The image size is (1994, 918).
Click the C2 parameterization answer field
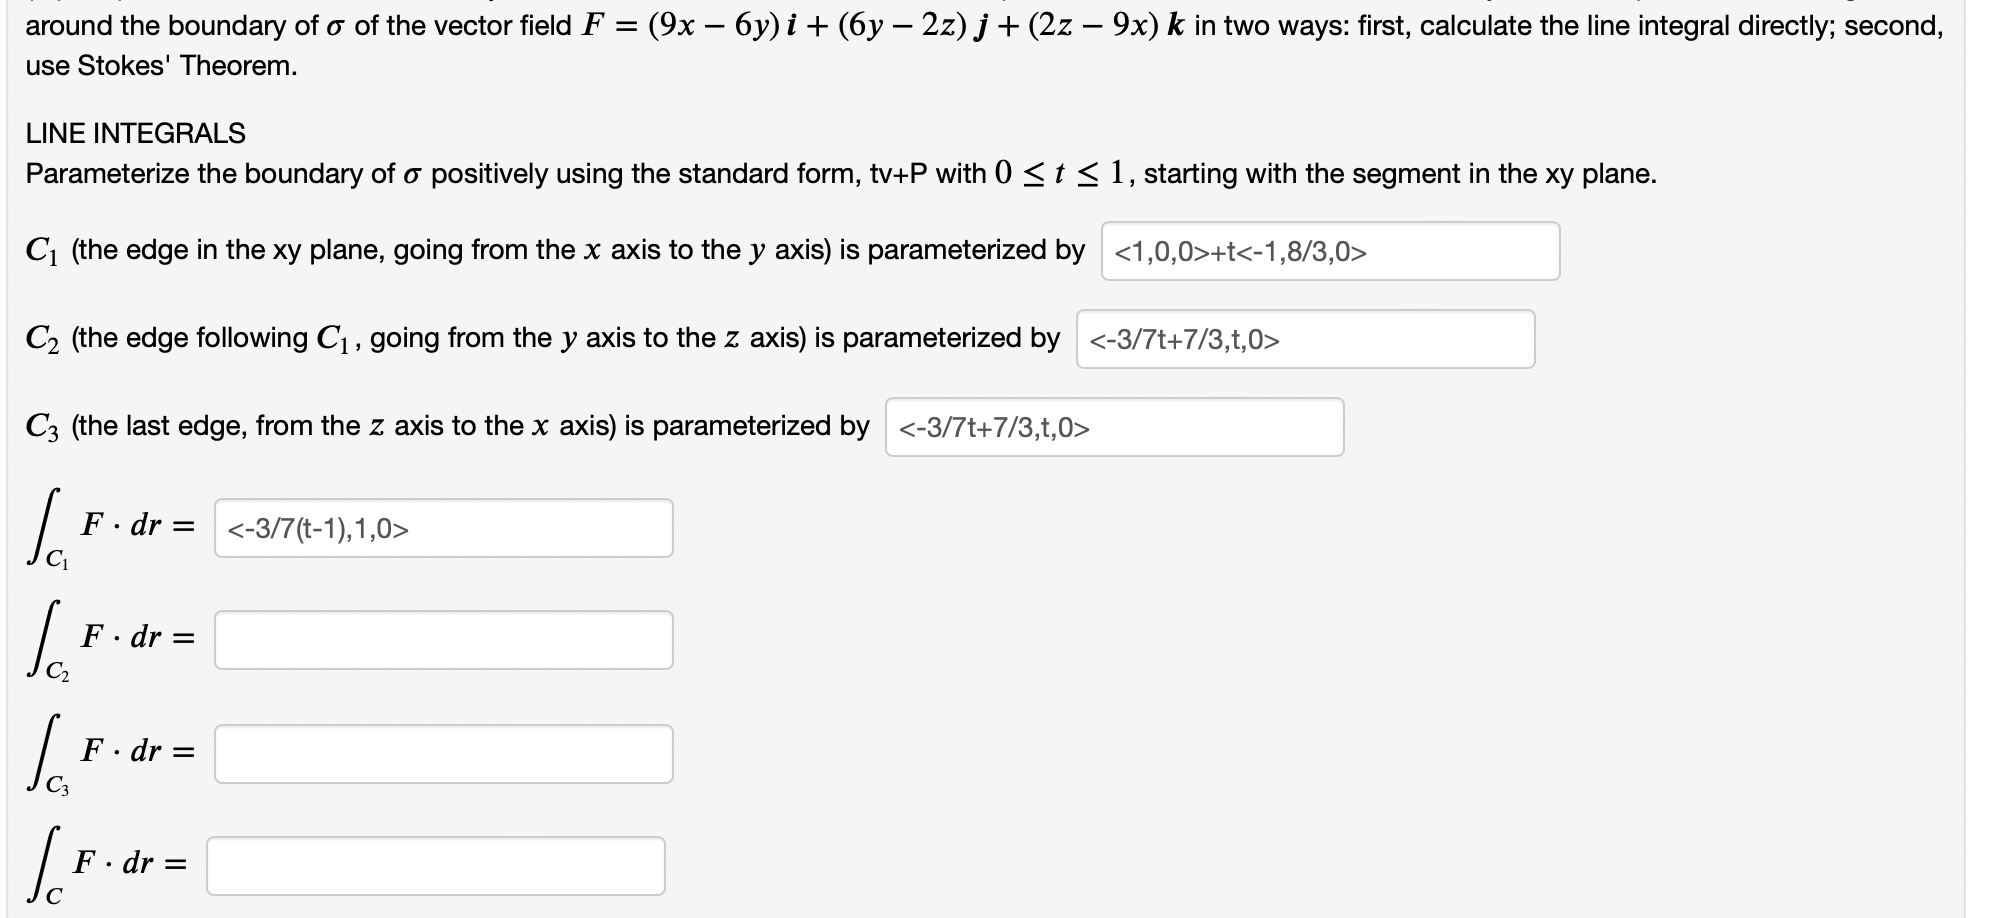(x=1305, y=339)
